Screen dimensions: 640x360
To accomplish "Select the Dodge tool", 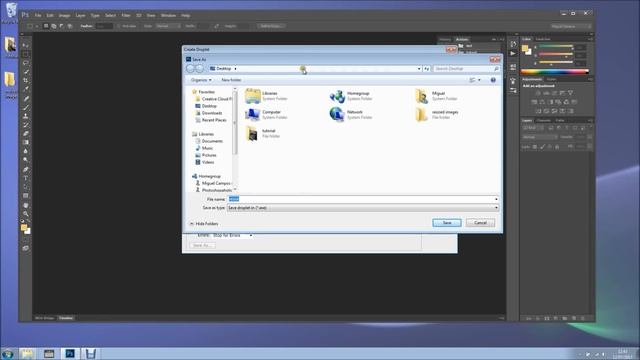I will [x=26, y=160].
